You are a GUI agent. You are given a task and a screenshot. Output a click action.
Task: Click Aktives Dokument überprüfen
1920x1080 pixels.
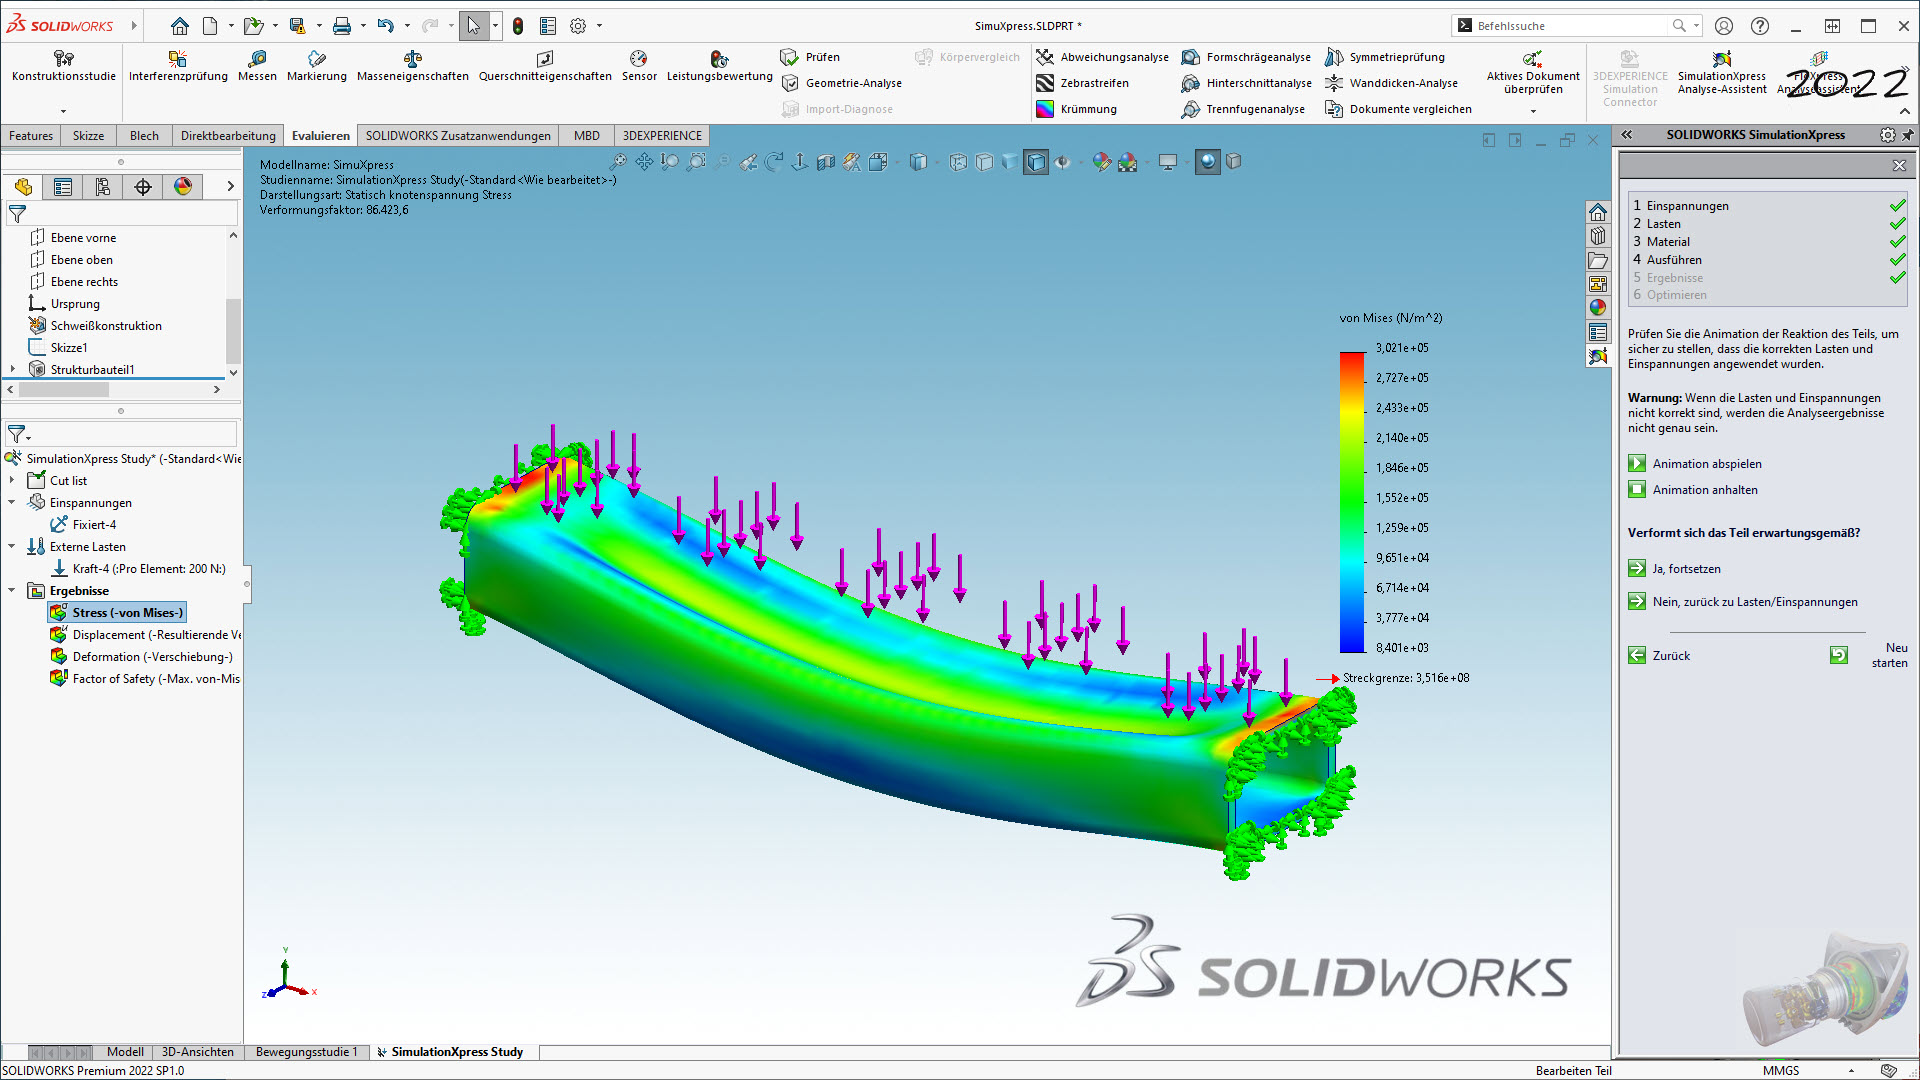1533,72
